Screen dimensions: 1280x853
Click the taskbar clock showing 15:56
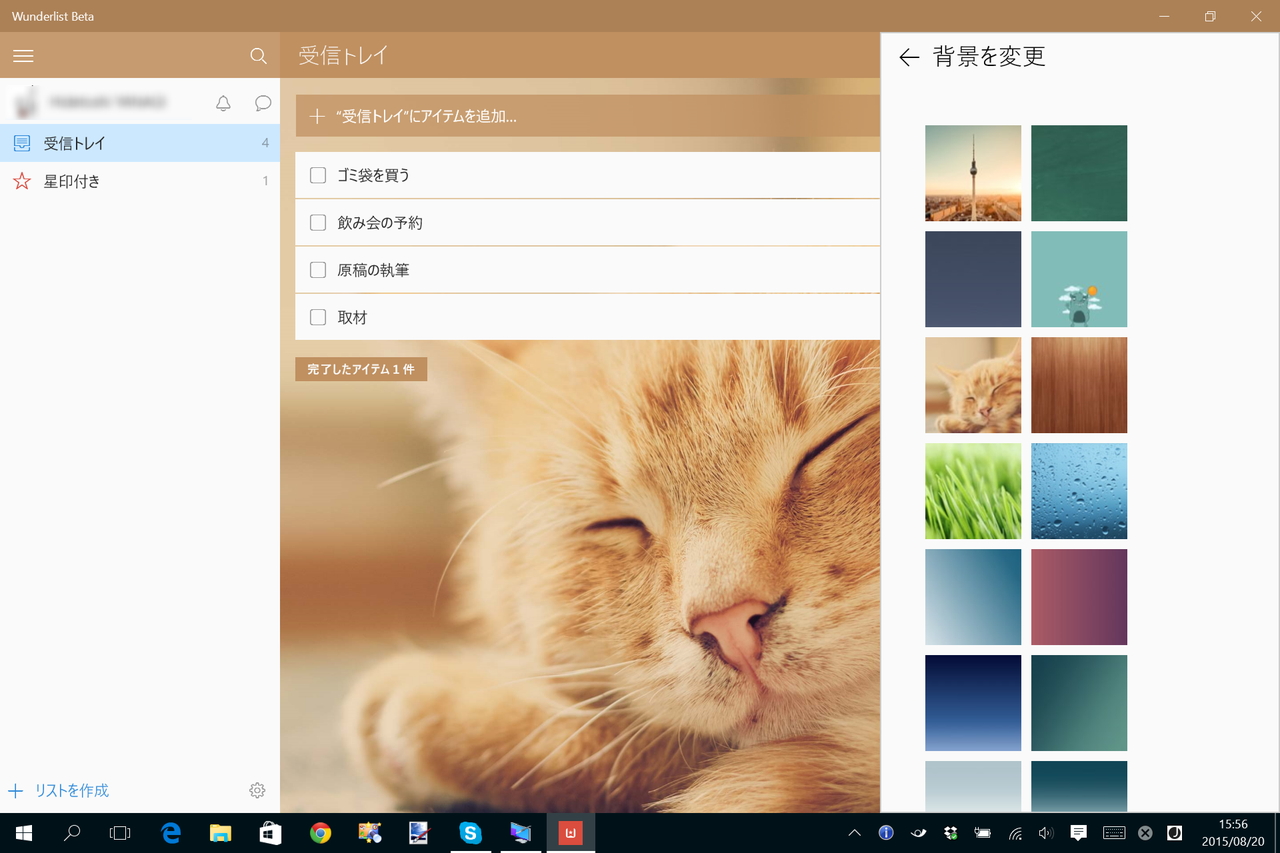1233,832
